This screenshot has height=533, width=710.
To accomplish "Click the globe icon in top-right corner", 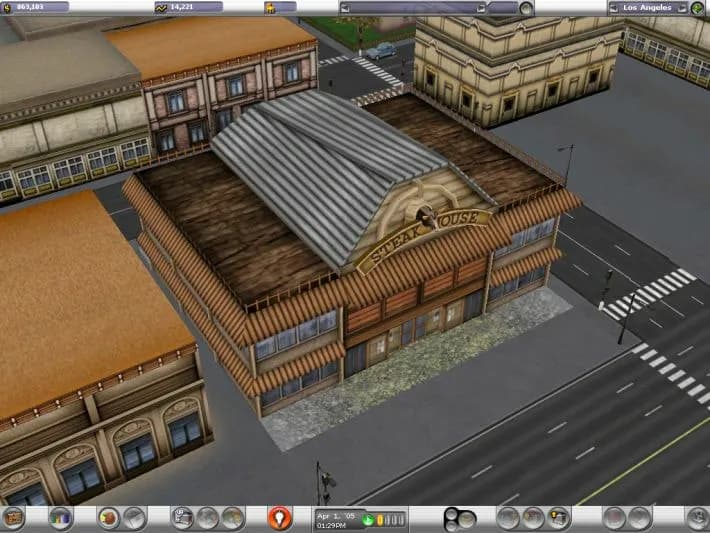I will coord(697,8).
